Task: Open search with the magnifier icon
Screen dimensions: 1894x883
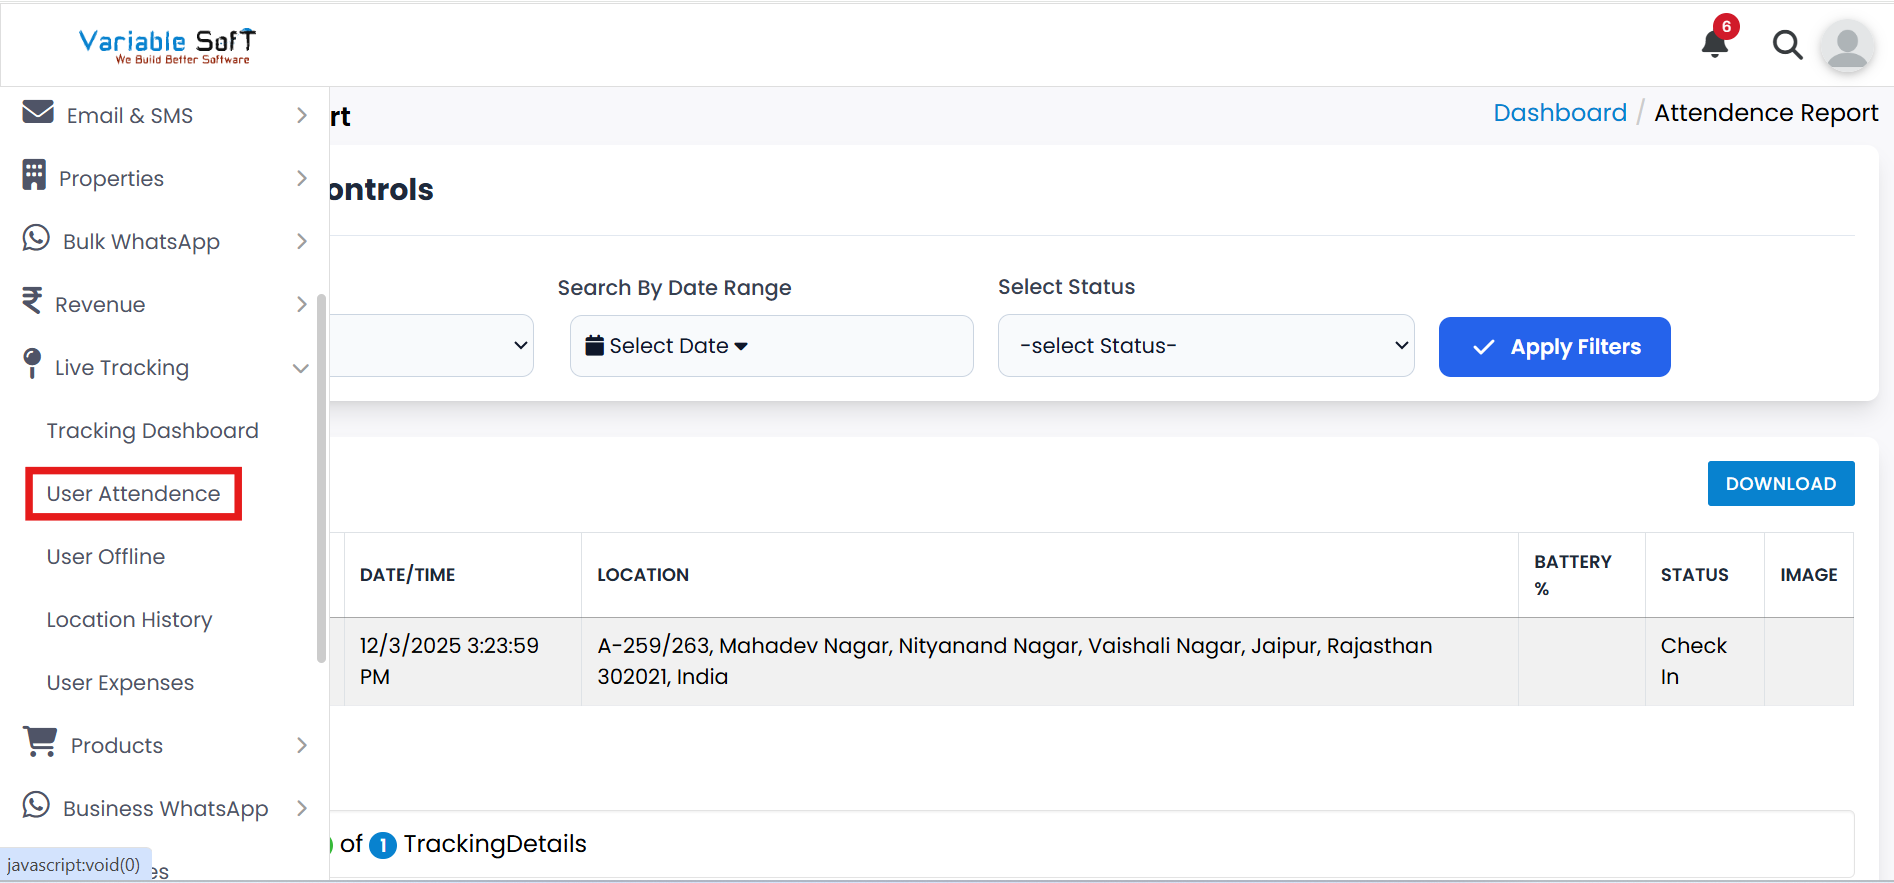Action: click(x=1787, y=45)
